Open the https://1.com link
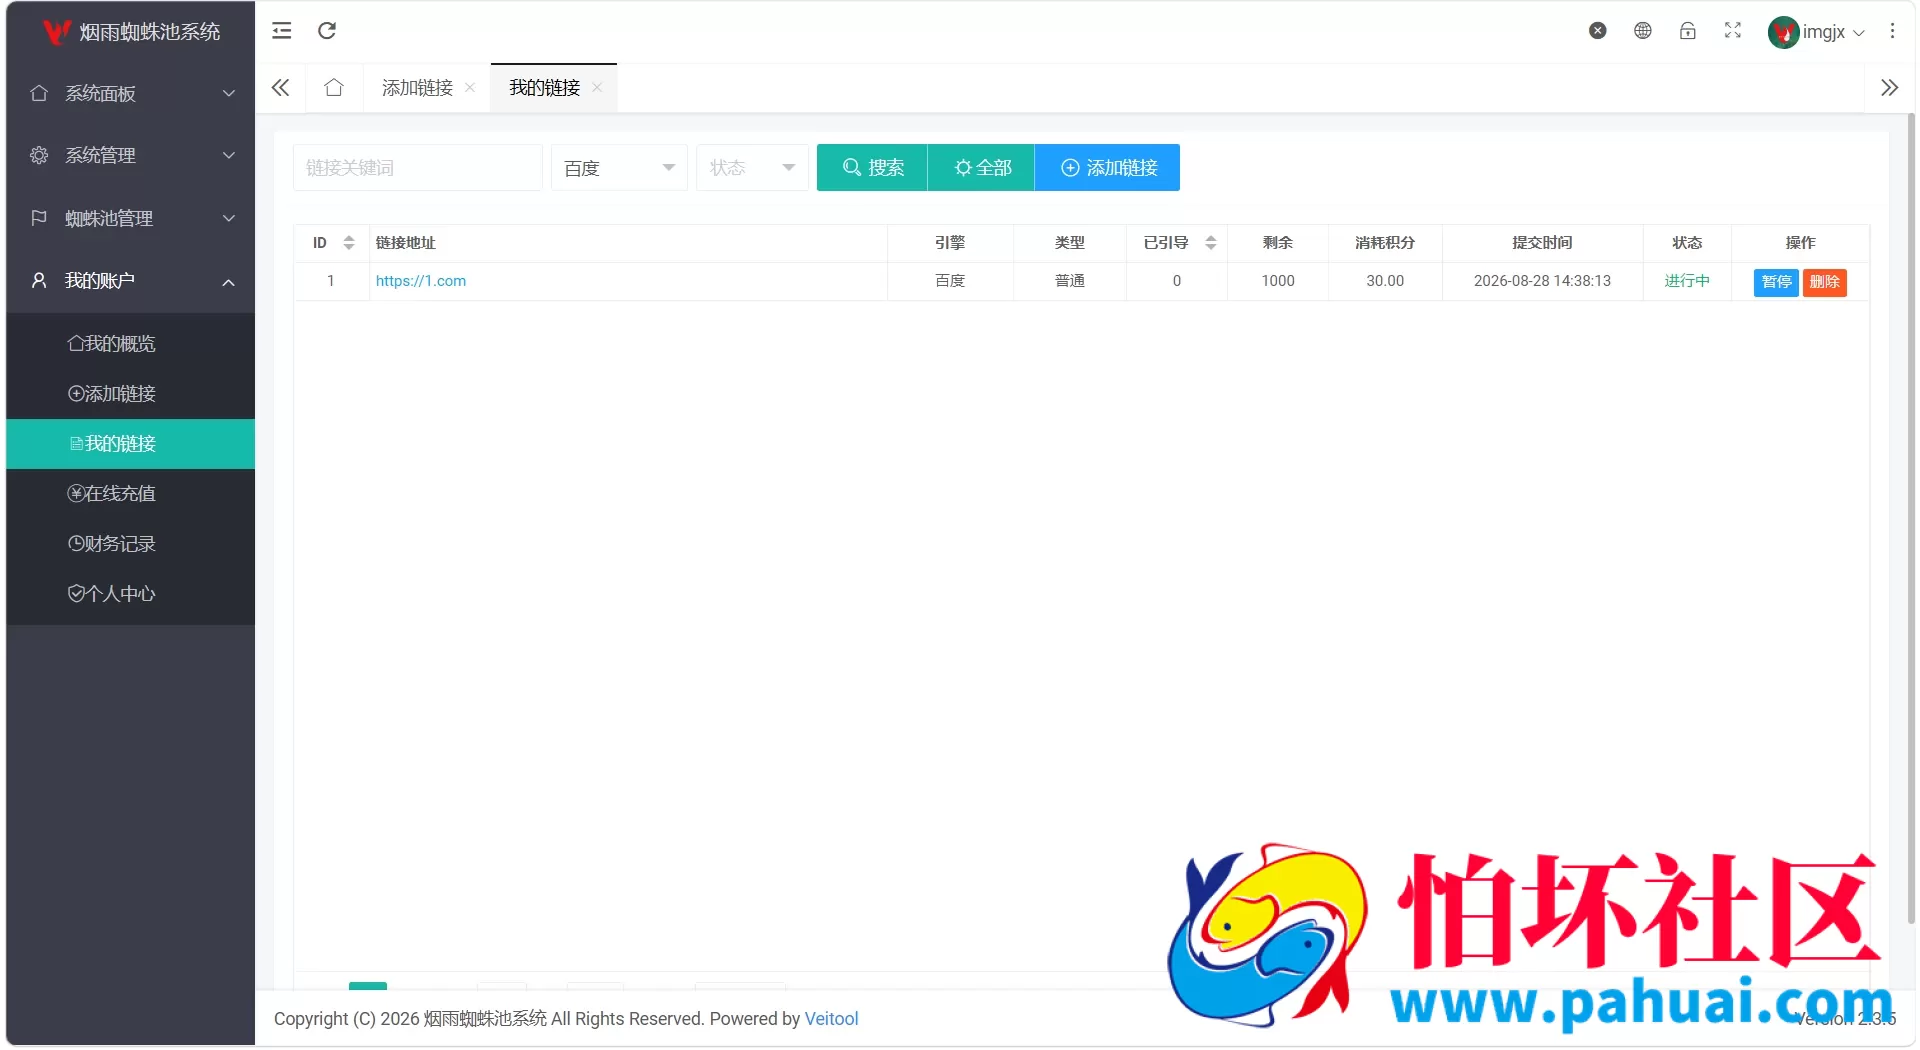This screenshot has height=1050, width=1920. tap(421, 281)
